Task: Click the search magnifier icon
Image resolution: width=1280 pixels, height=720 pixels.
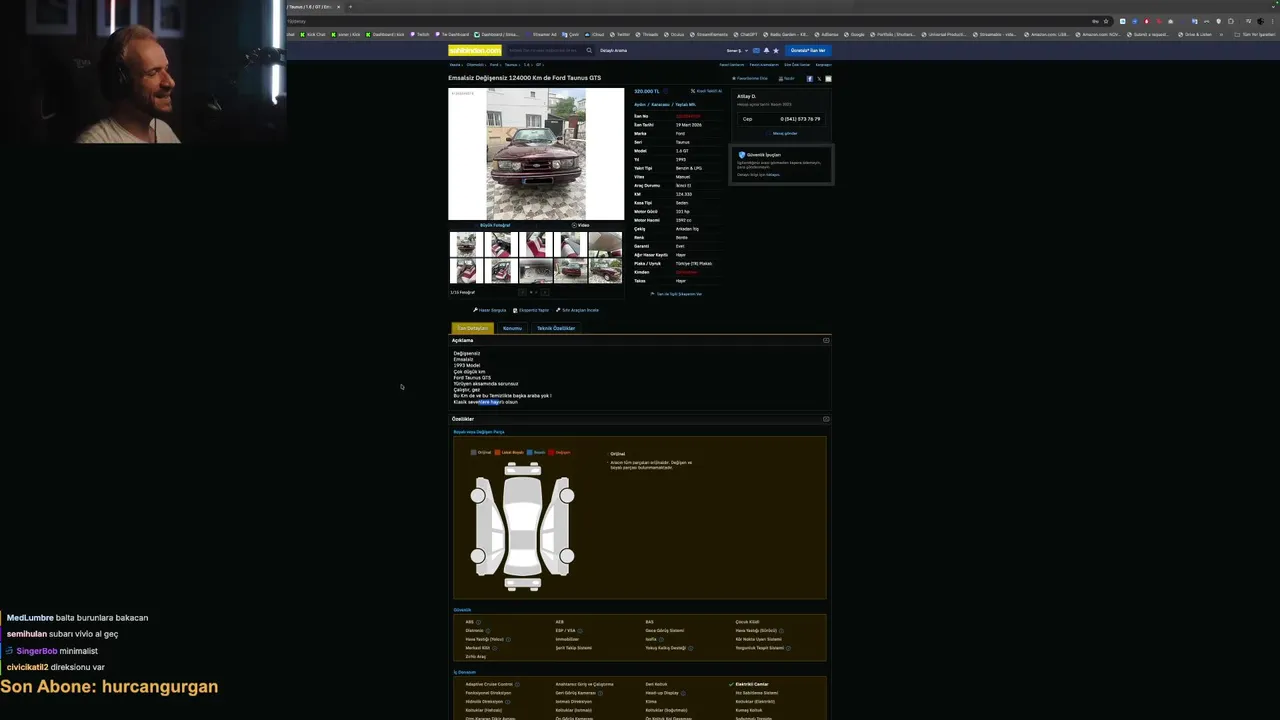Action: [x=589, y=50]
